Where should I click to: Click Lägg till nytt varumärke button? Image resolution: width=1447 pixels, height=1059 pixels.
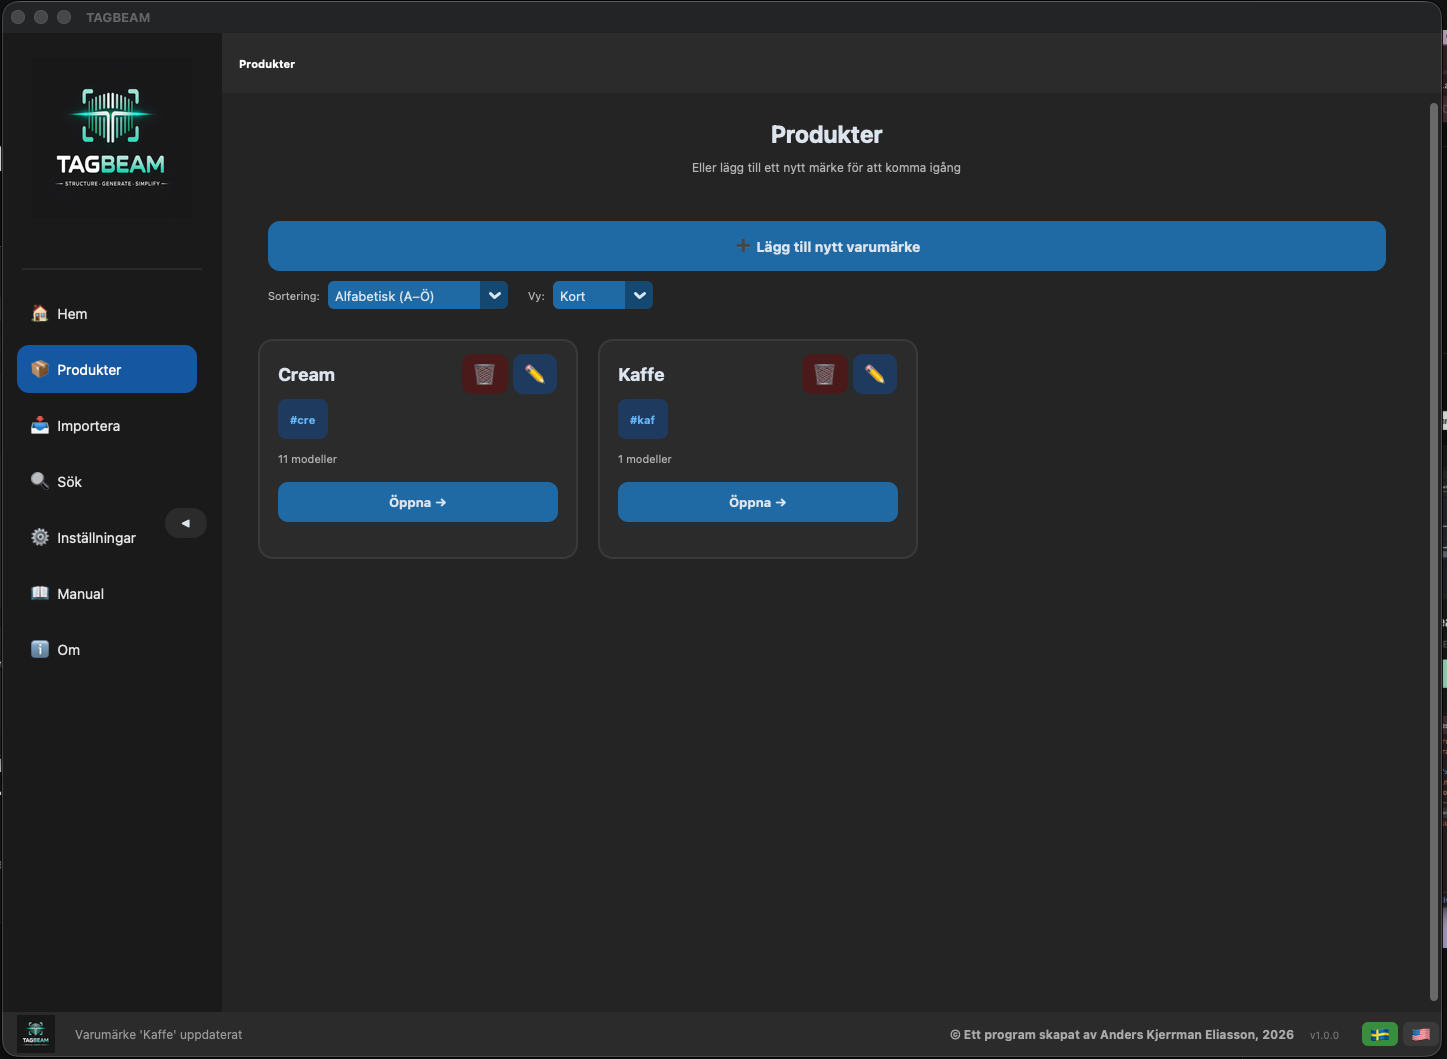point(827,246)
